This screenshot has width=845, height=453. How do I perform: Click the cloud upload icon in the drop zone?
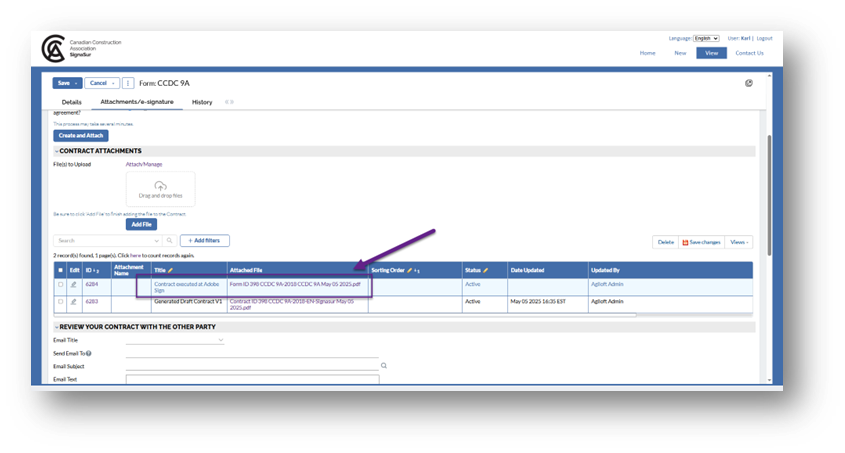pyautogui.click(x=160, y=185)
